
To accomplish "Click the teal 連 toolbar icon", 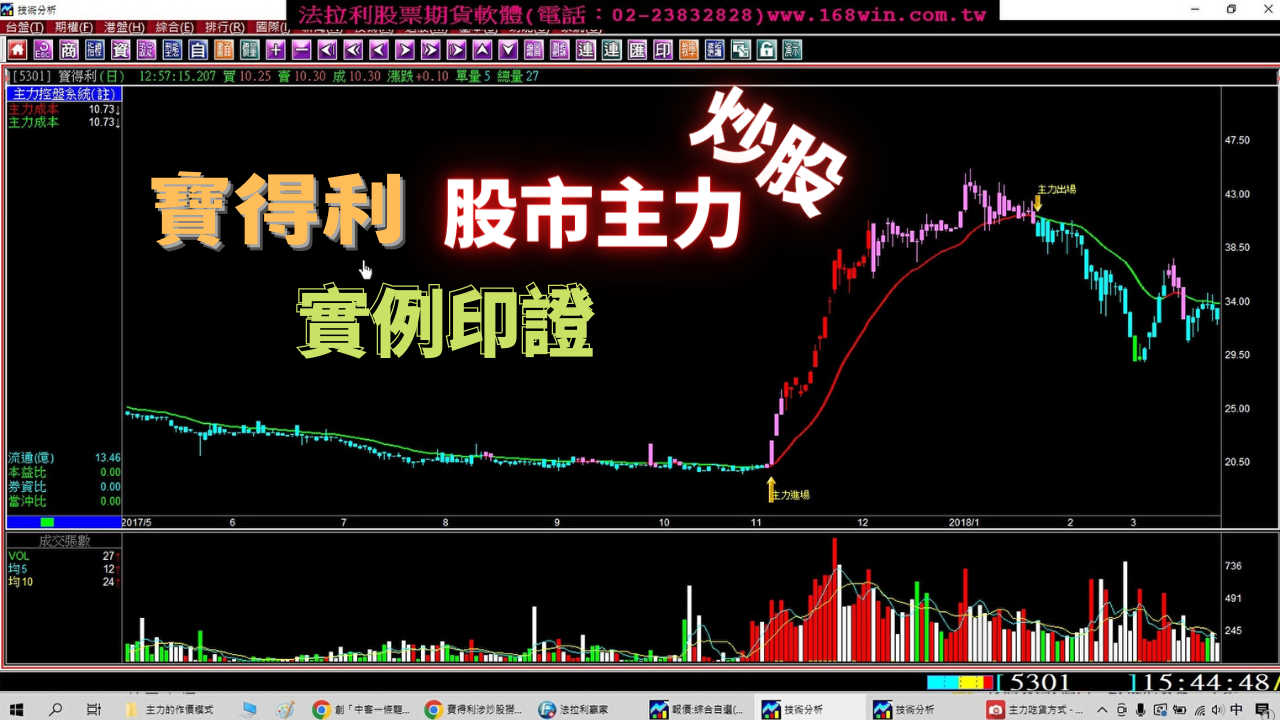I will [611, 50].
